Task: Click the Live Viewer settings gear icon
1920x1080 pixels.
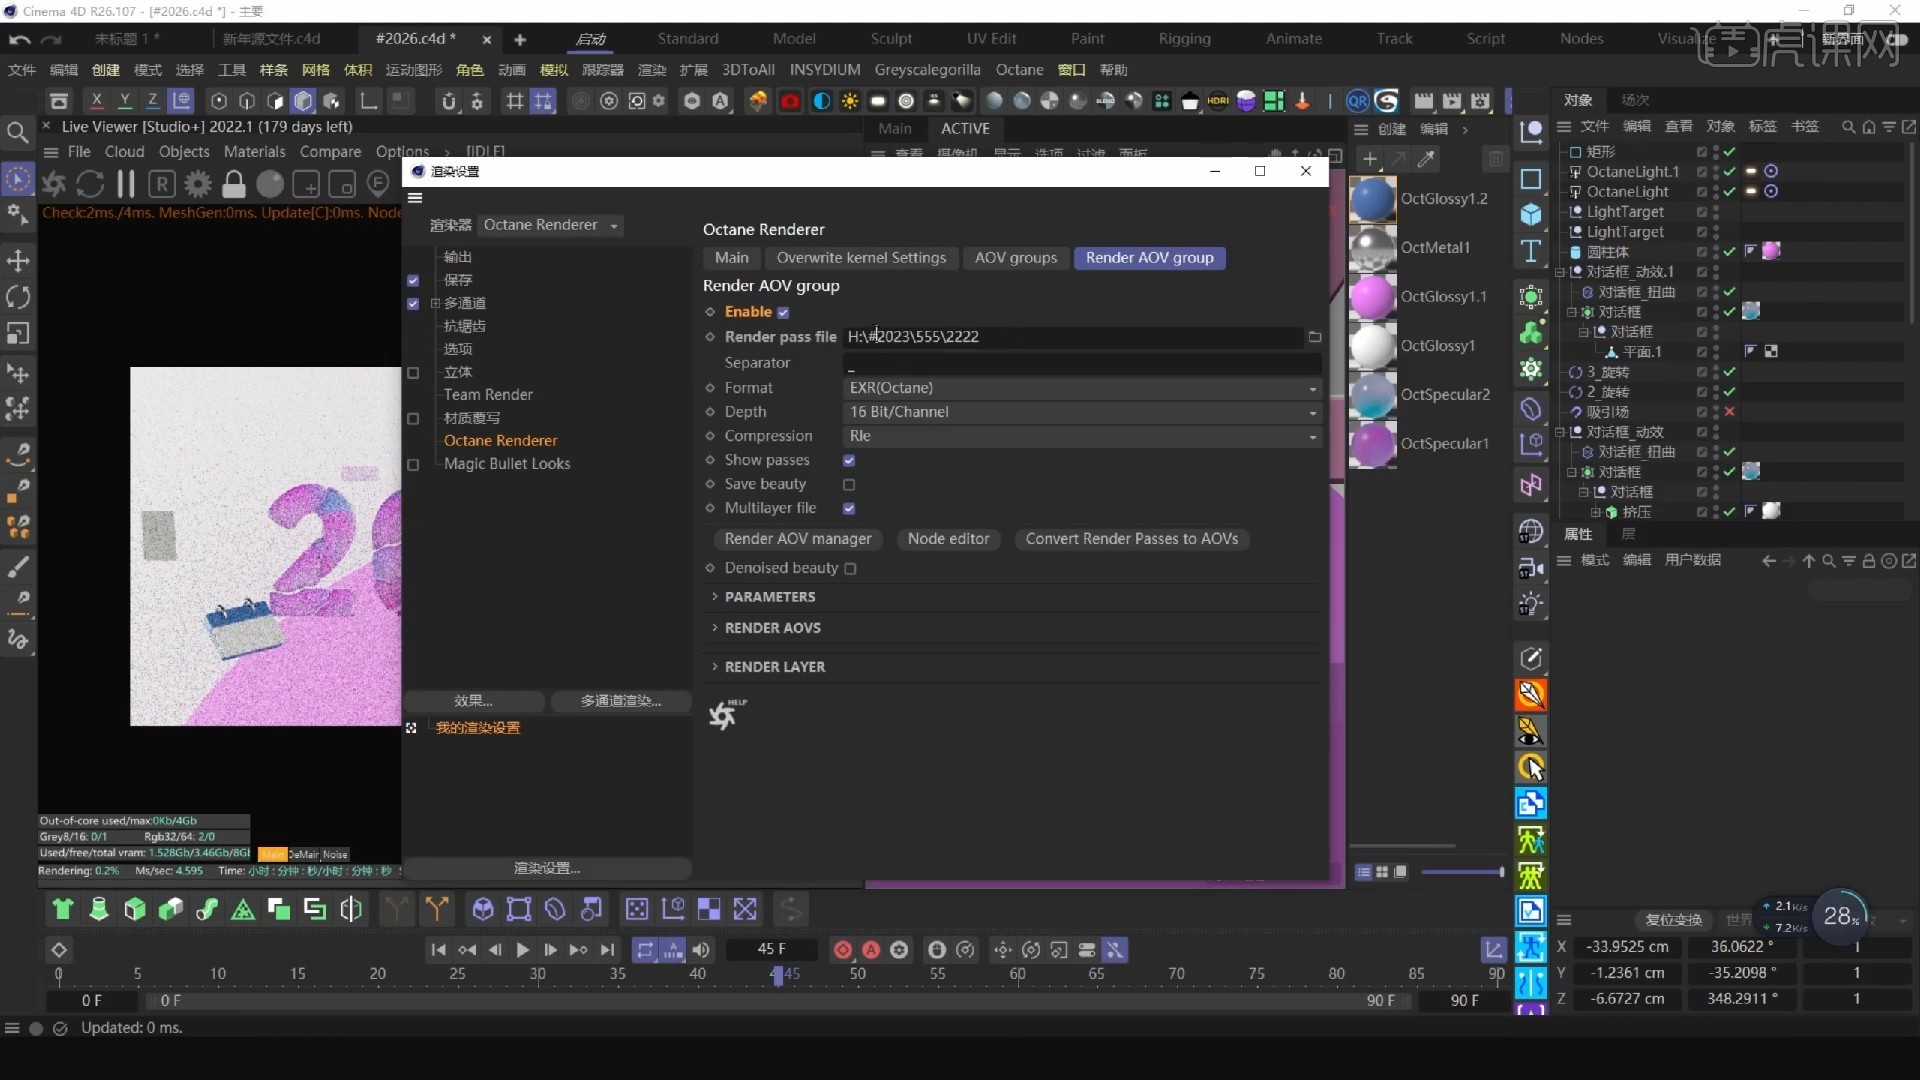Action: [x=198, y=184]
